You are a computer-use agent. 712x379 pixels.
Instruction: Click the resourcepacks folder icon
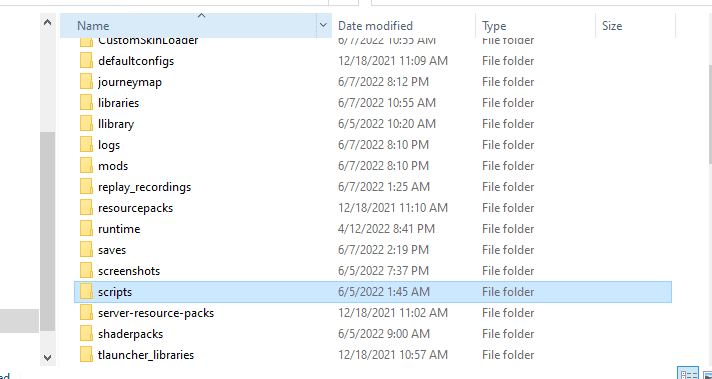pyautogui.click(x=86, y=208)
